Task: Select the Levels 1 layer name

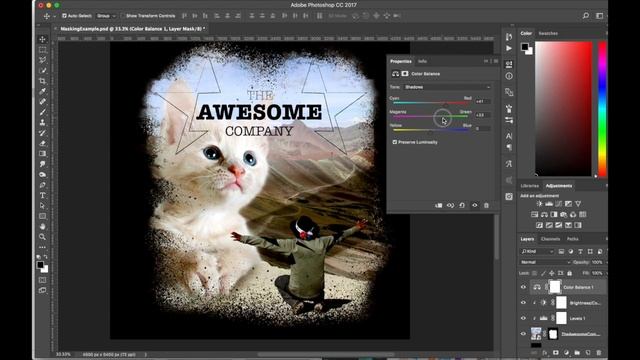Action: [x=577, y=318]
